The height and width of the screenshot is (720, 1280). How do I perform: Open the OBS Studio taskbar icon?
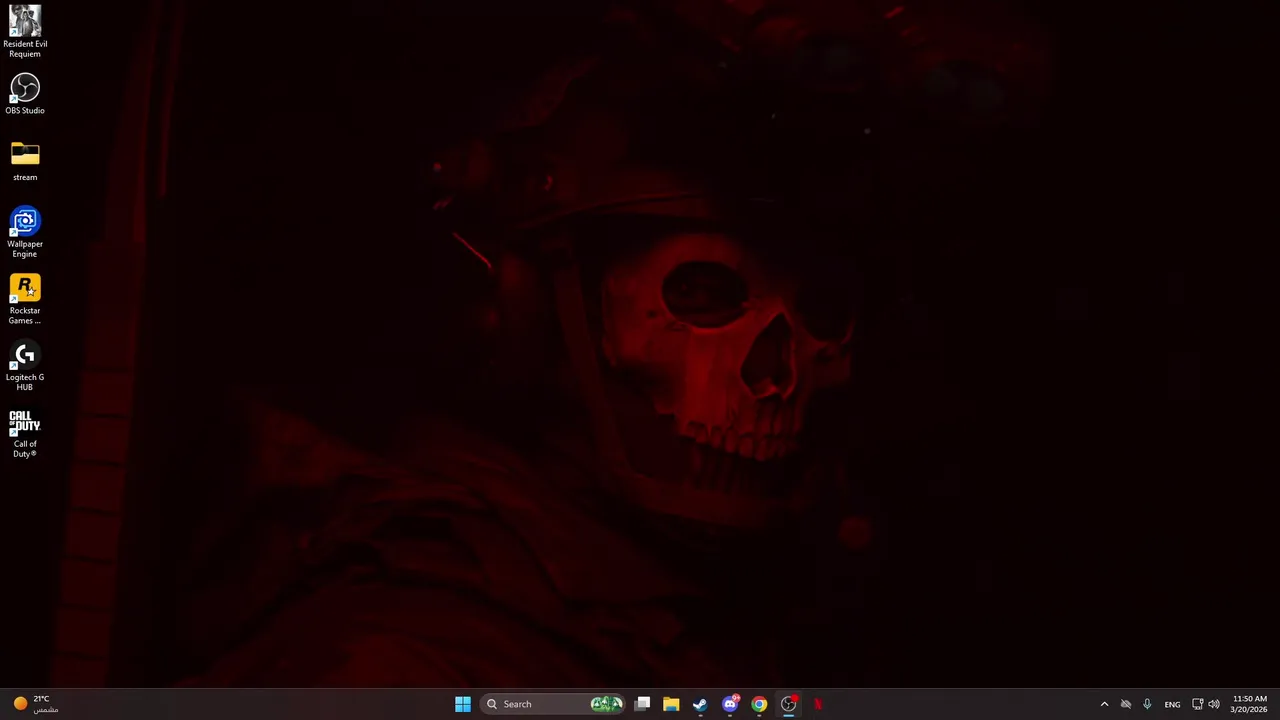(789, 704)
